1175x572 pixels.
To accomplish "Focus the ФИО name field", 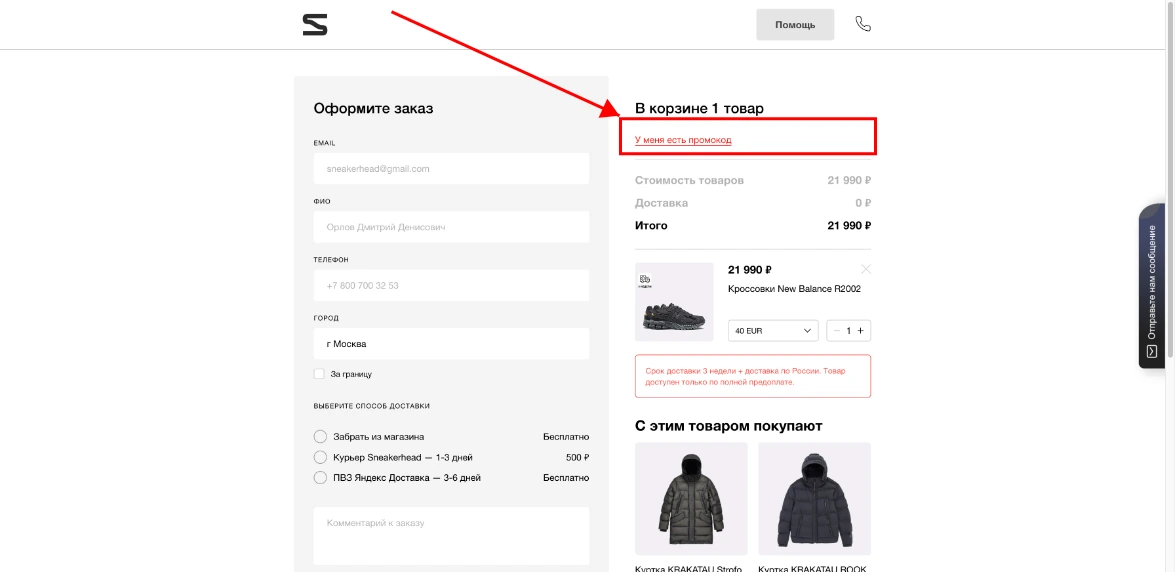I will pyautogui.click(x=451, y=226).
